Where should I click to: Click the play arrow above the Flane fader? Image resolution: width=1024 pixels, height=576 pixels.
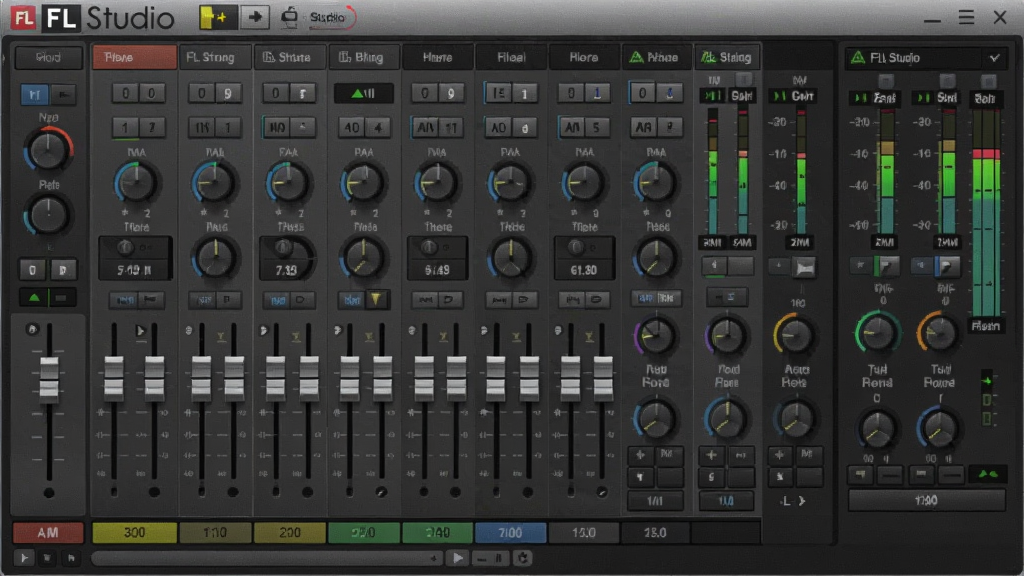coord(140,331)
